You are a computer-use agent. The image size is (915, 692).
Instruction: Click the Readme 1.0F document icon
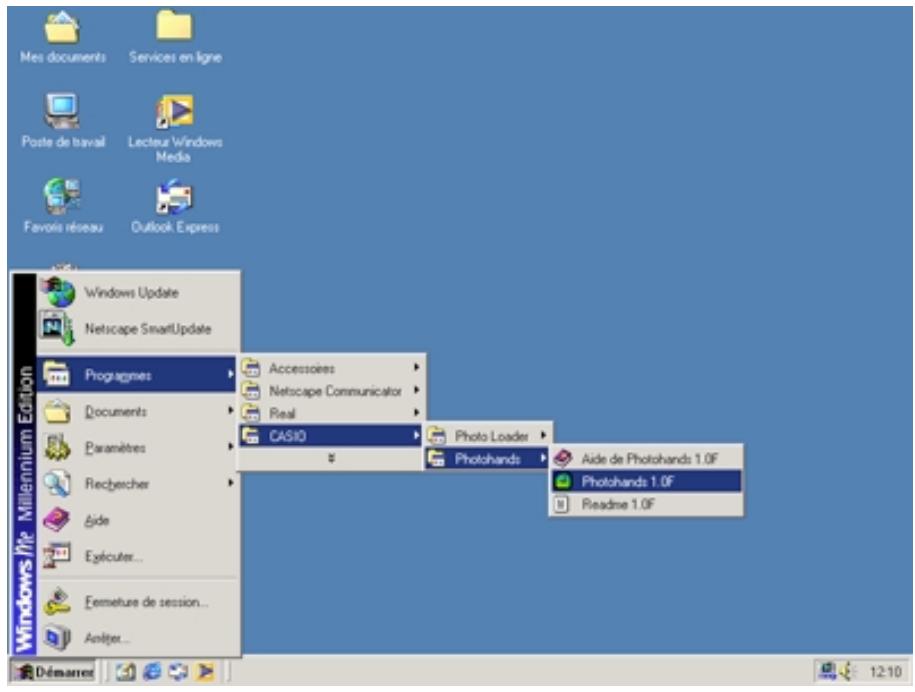pos(561,504)
